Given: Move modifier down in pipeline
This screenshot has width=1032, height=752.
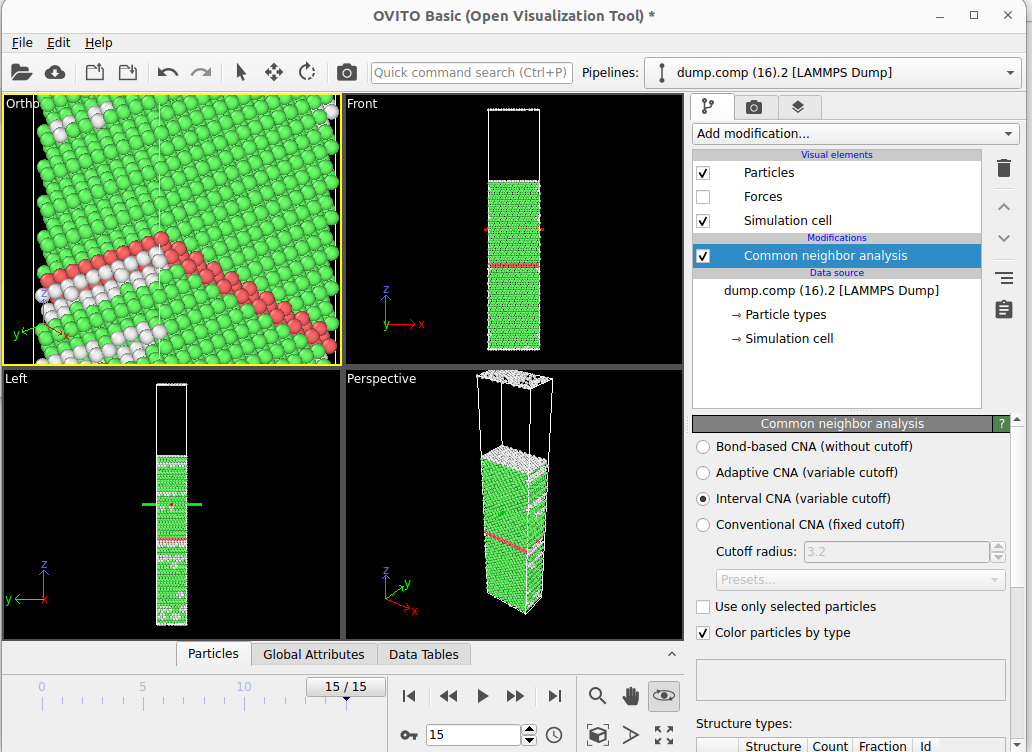Looking at the screenshot, I should click(x=1004, y=238).
